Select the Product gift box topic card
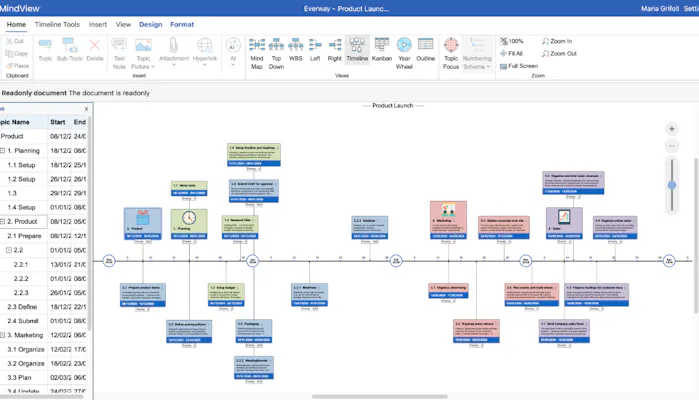This screenshot has height=400, width=699. [143, 223]
